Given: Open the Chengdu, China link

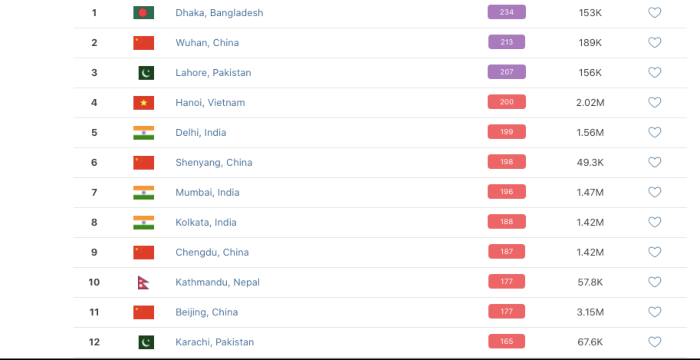Looking at the screenshot, I should (x=212, y=252).
